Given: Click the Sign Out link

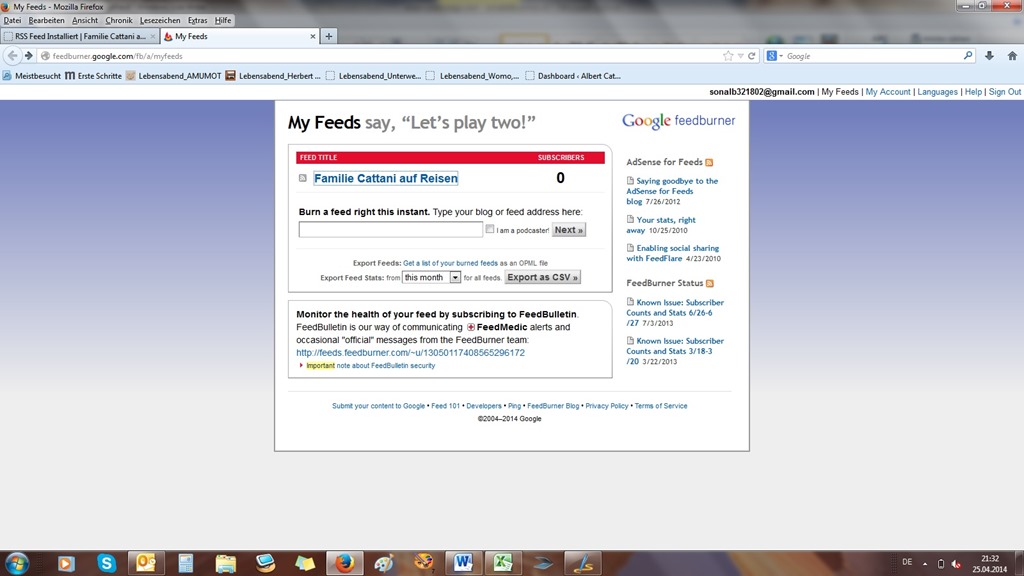Looking at the screenshot, I should pyautogui.click(x=1004, y=92).
